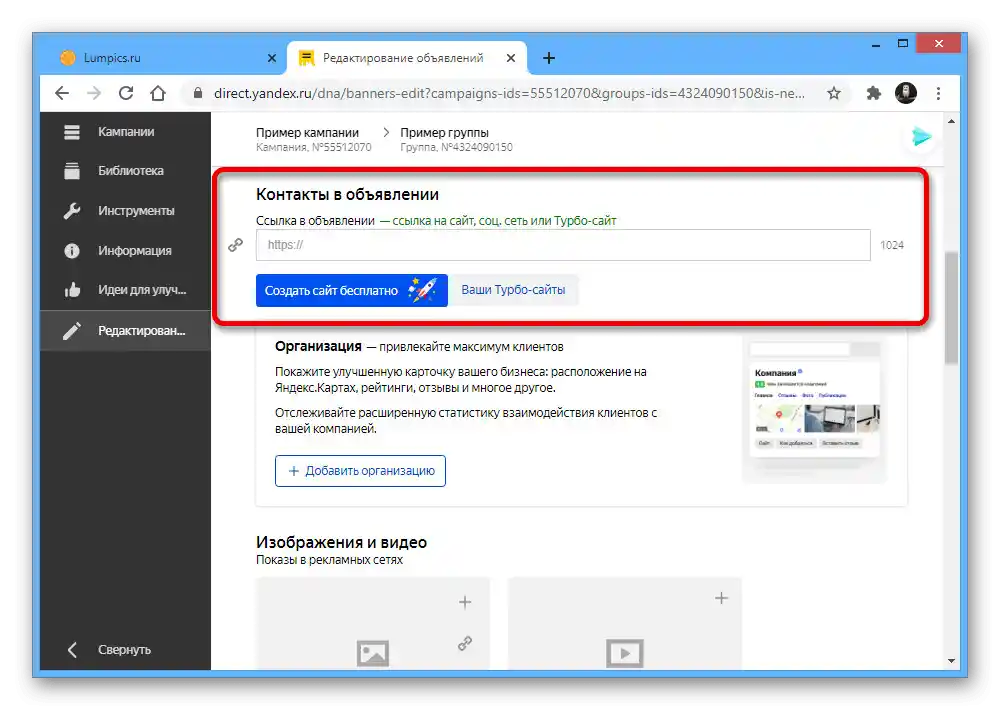Open the Chrome profile avatar
The height and width of the screenshot is (710, 1000).
(906, 93)
